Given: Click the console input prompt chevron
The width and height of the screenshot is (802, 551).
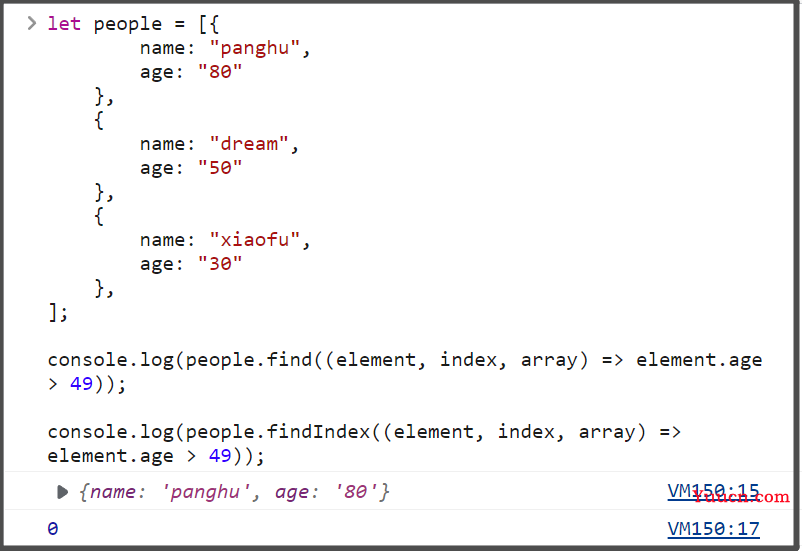Looking at the screenshot, I should 32,24.
